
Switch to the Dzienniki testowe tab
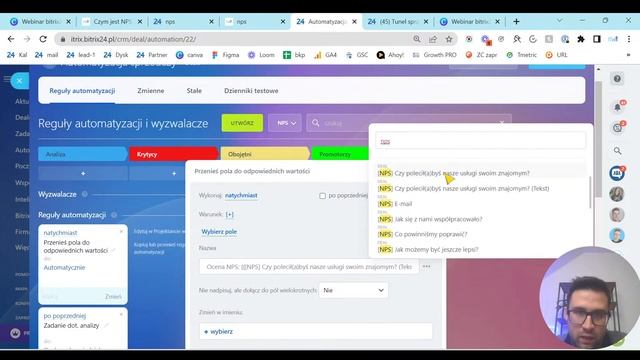point(251,91)
